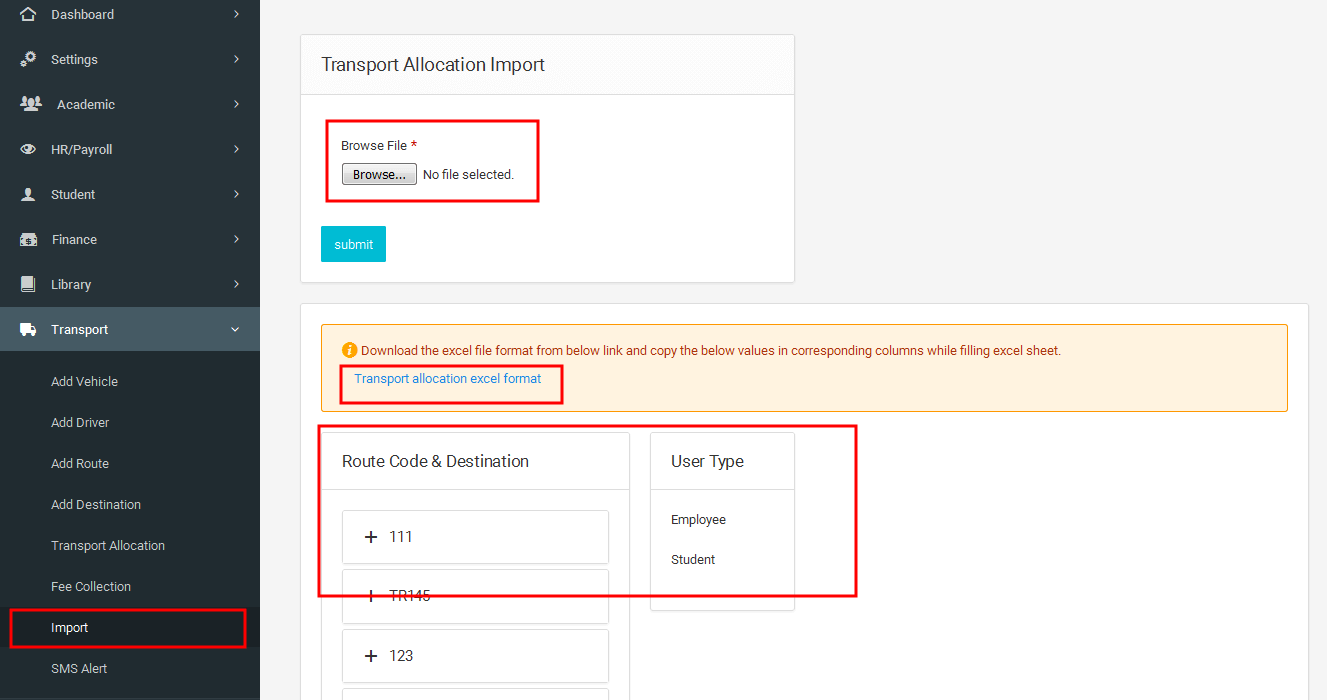Viewport: 1327px width, 700px height.
Task: Open the Academic menu item
Action: tap(130, 104)
